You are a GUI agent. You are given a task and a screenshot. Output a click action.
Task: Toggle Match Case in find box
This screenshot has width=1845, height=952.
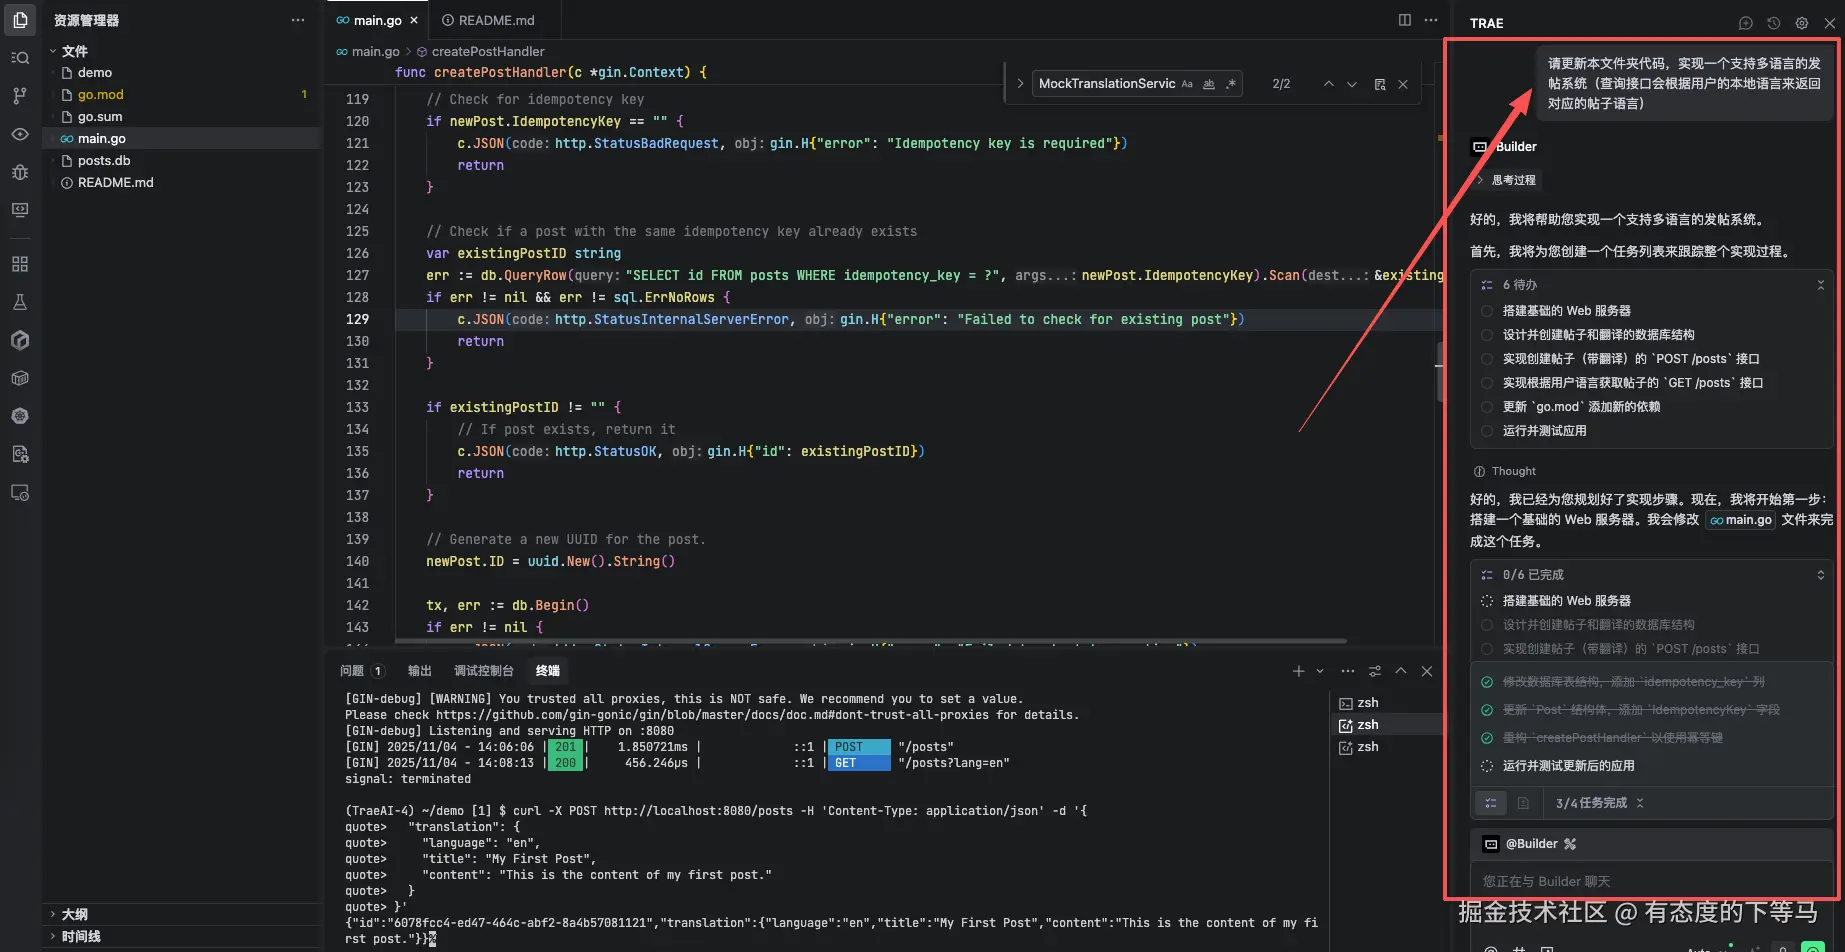click(1187, 84)
